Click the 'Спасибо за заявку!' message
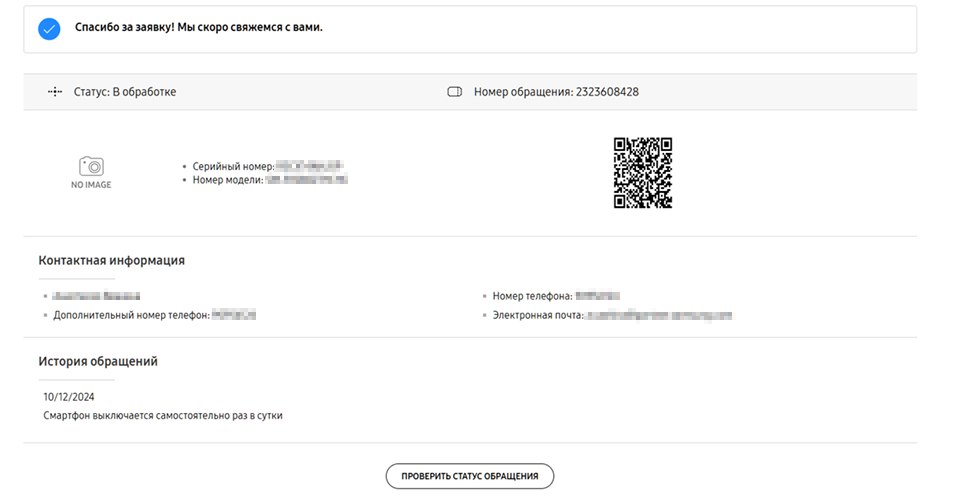This screenshot has height=500, width=958. [x=199, y=28]
